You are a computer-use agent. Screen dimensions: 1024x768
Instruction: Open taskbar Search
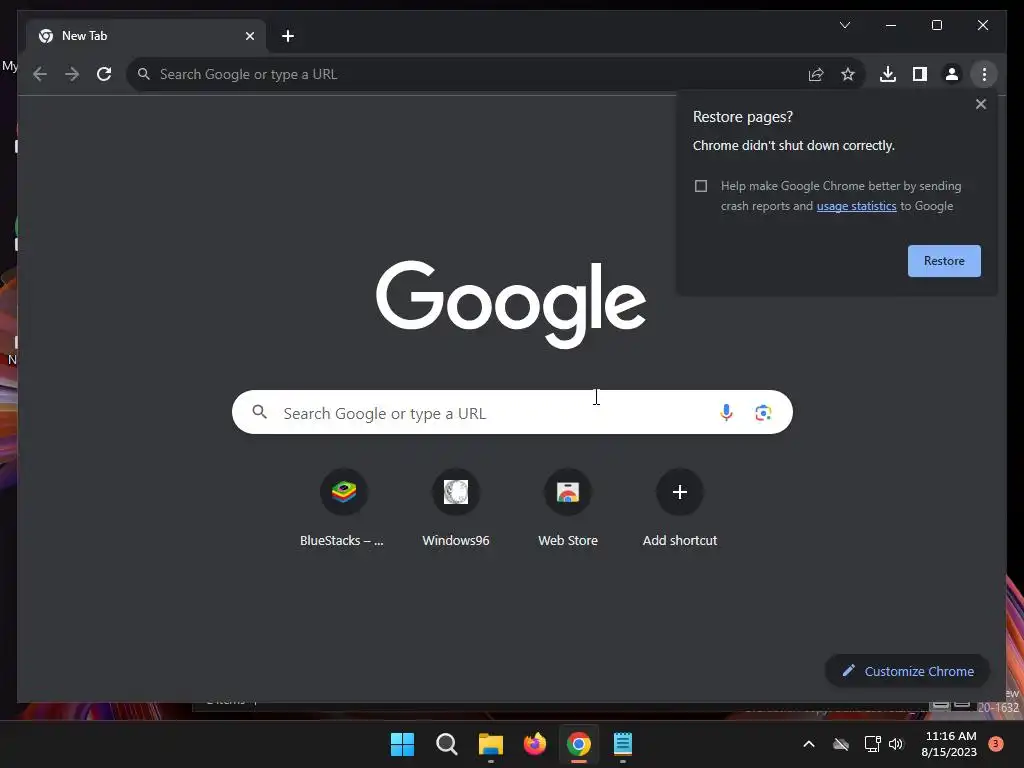pos(447,744)
